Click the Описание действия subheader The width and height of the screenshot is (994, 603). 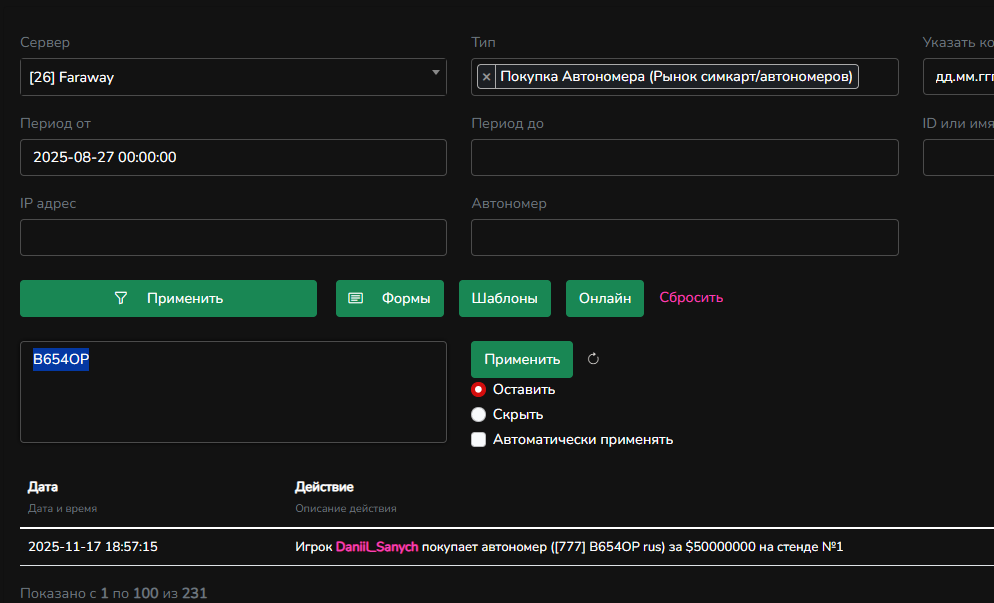coord(346,509)
